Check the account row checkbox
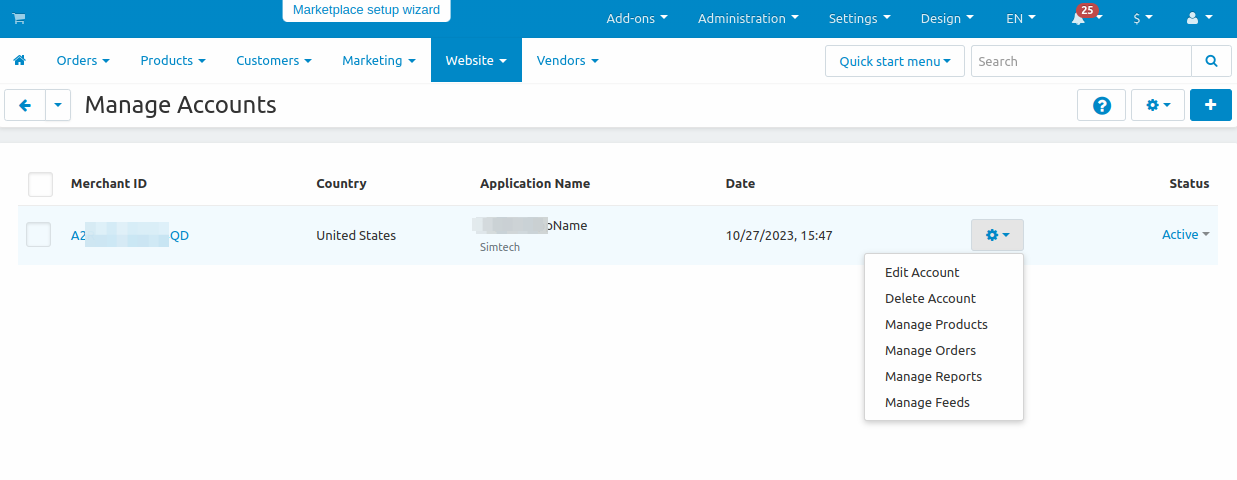1237x480 pixels. (x=38, y=235)
